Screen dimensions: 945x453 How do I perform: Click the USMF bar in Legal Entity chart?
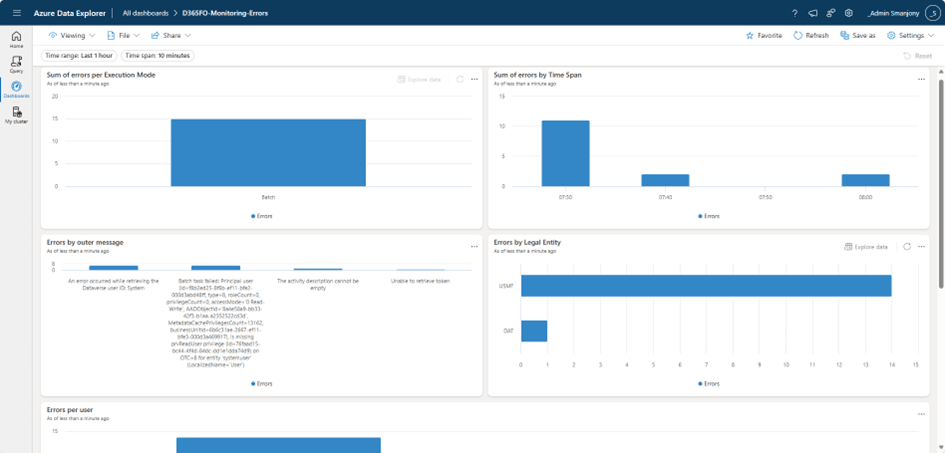tap(705, 286)
